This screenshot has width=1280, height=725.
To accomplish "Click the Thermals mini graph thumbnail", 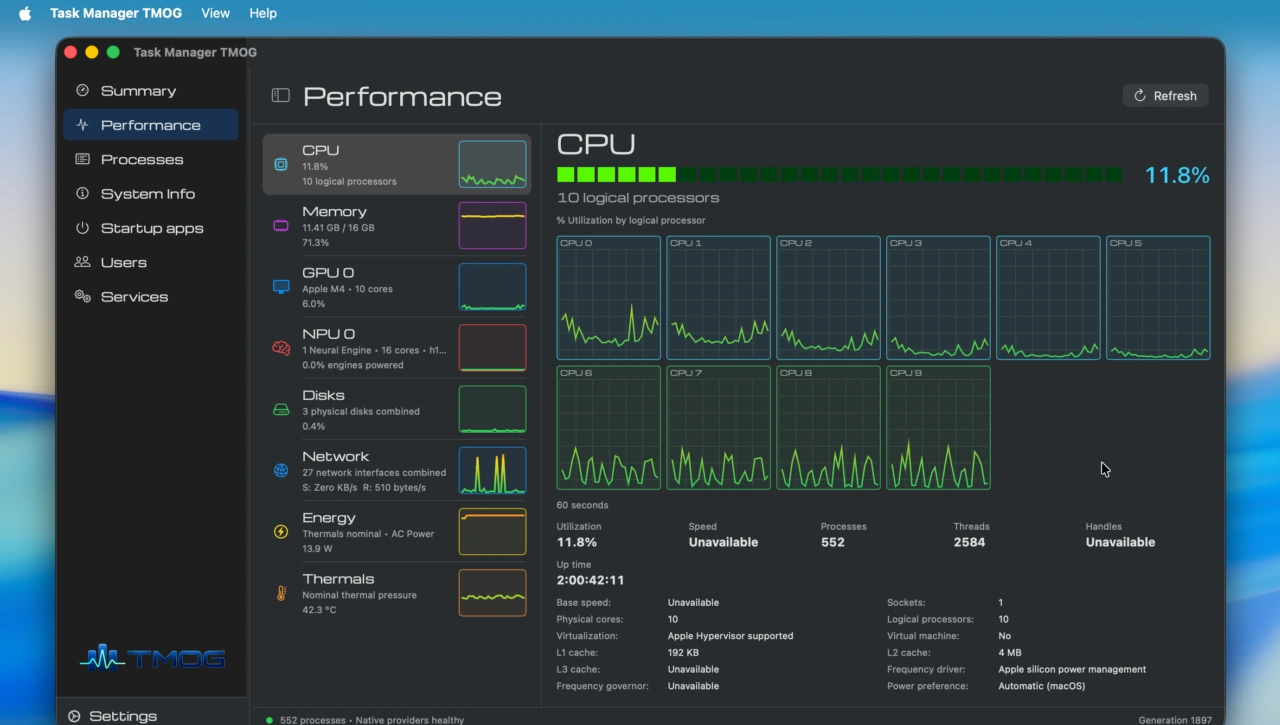I will click(x=492, y=593).
